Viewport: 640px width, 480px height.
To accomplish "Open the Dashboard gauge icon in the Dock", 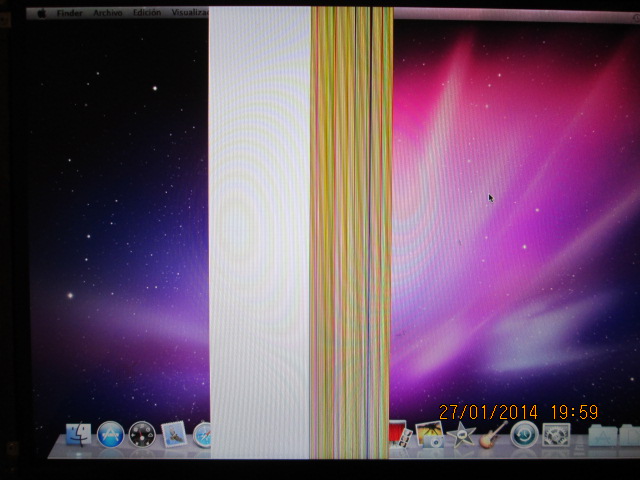I will (142, 435).
